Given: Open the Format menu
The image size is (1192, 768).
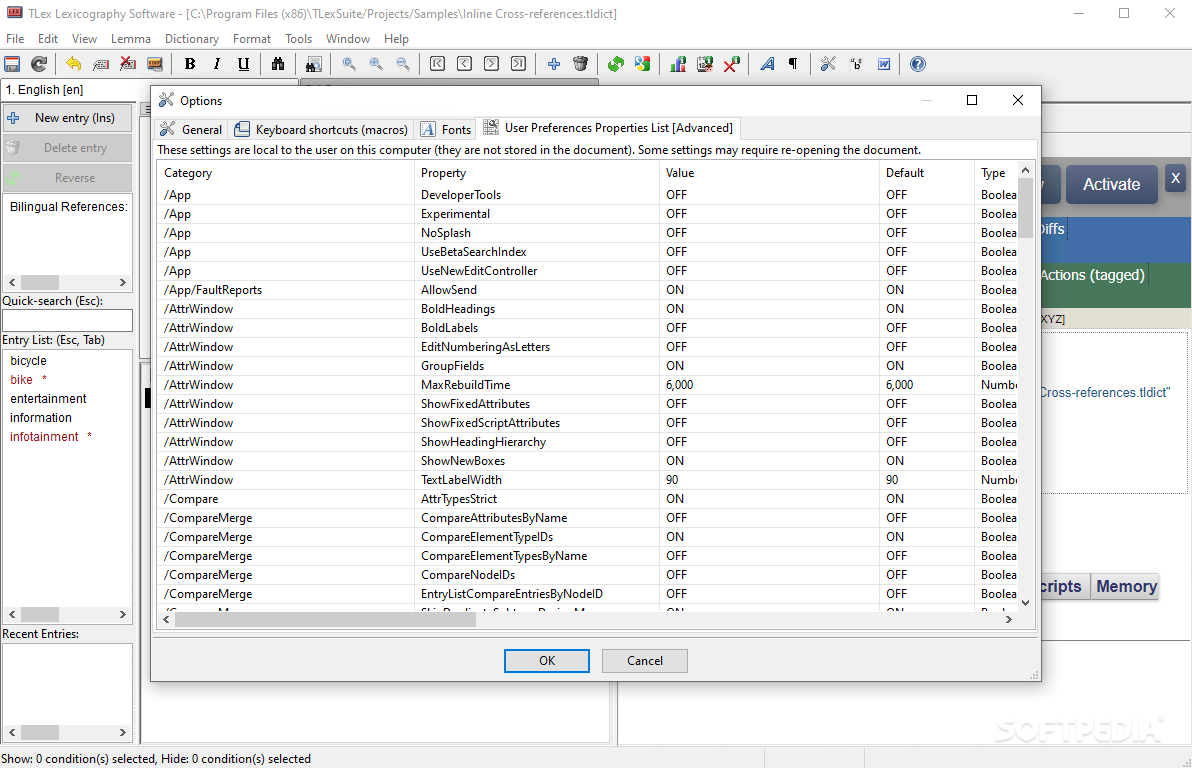Looking at the screenshot, I should click(252, 39).
